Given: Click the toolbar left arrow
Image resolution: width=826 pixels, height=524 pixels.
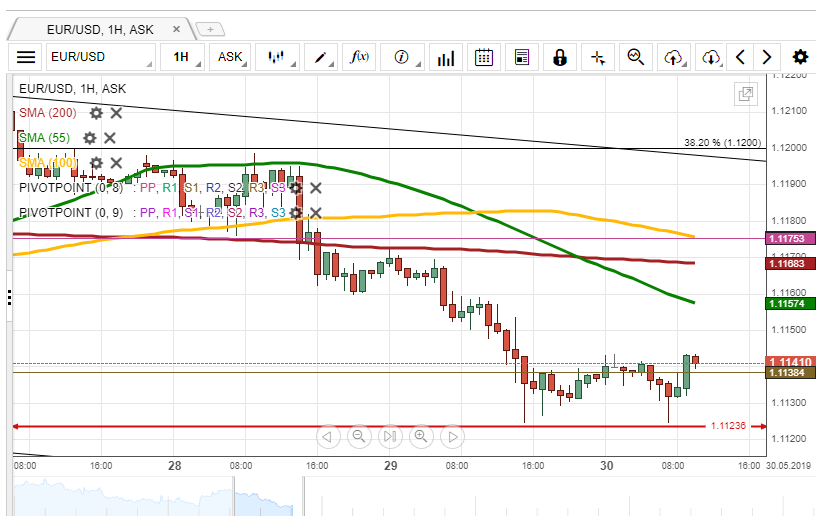Looking at the screenshot, I should 740,57.
